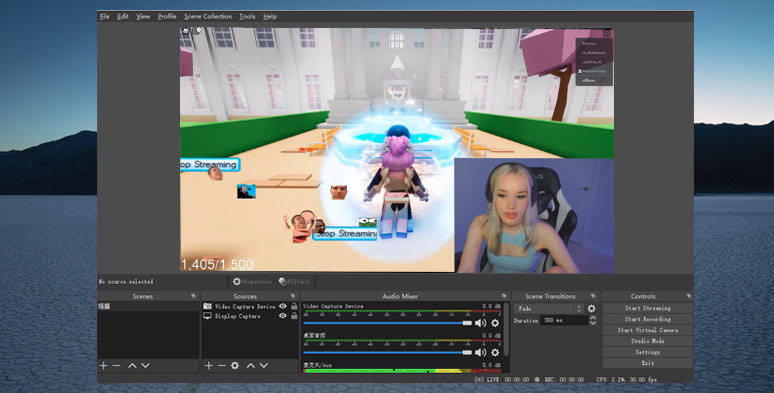
Task: Move source up in the Sources panel
Action: [251, 365]
